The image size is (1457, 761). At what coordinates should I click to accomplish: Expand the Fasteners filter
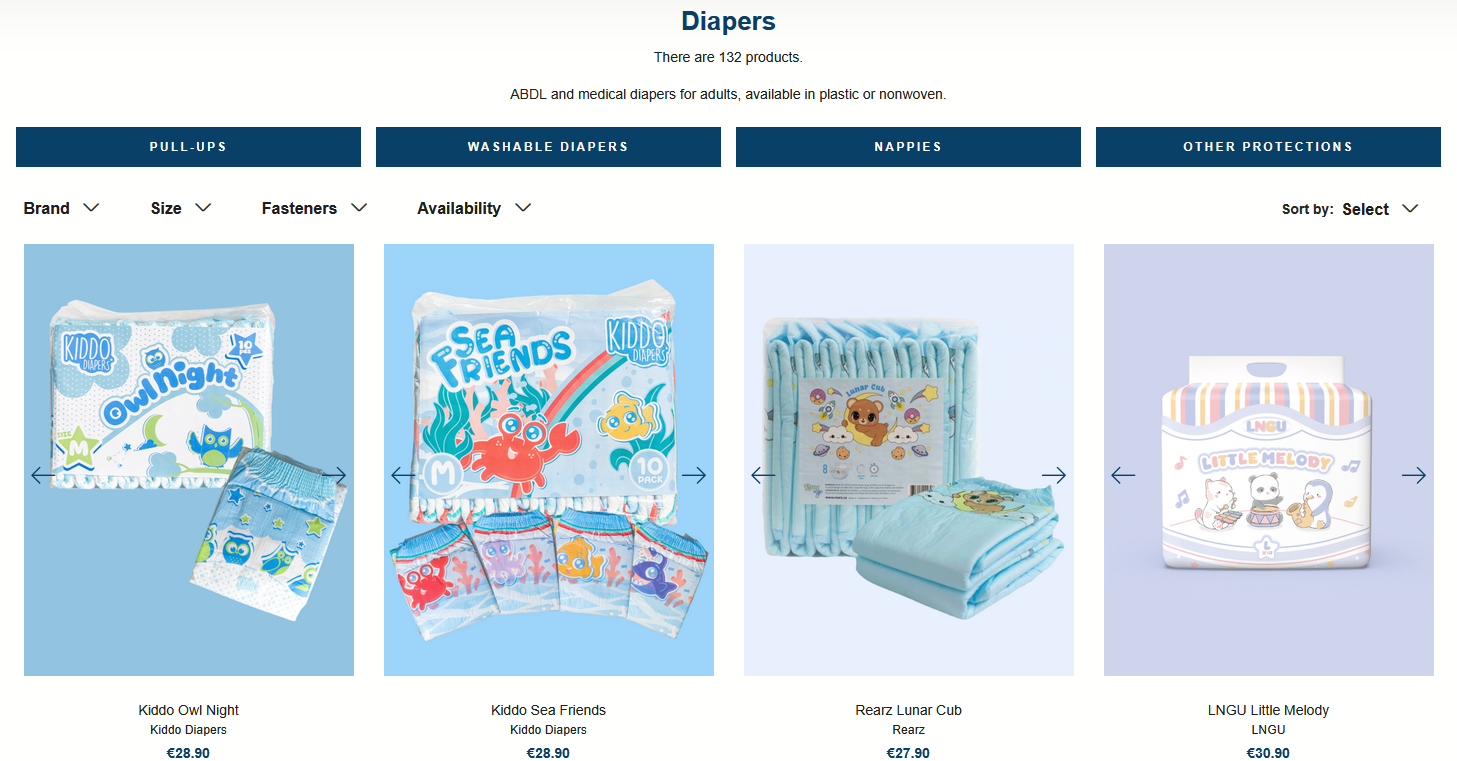[315, 208]
